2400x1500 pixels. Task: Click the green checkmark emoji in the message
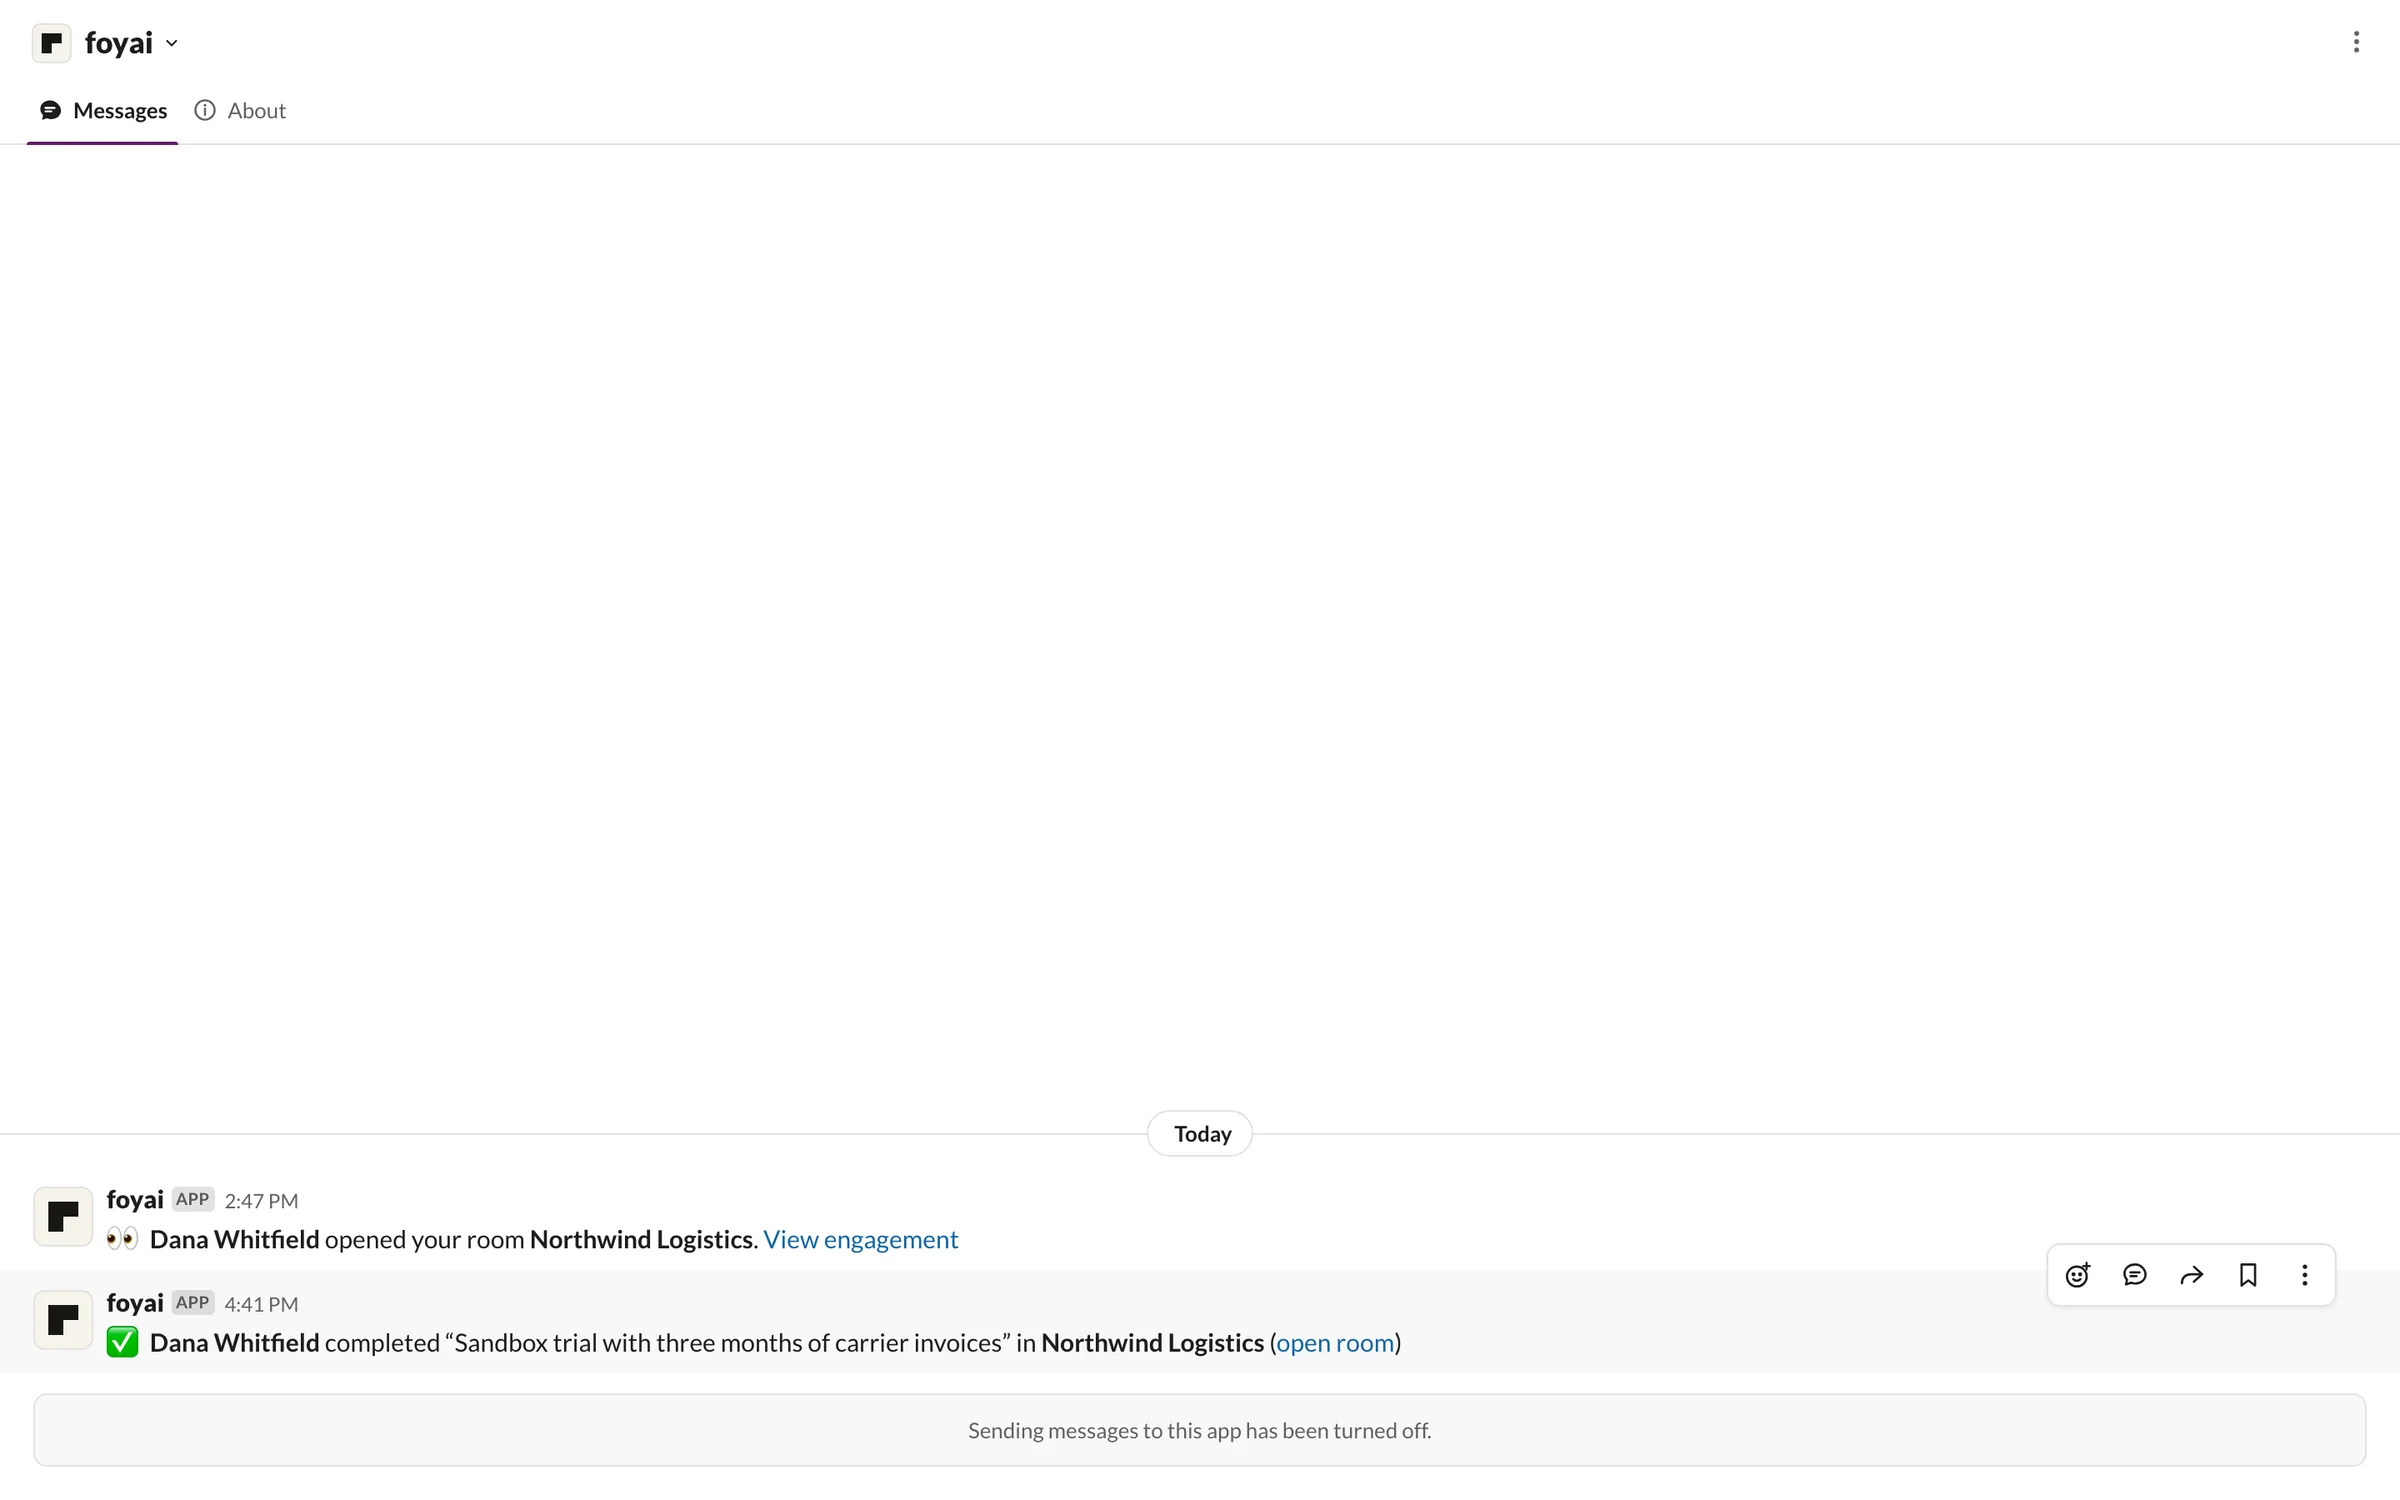coord(122,1342)
